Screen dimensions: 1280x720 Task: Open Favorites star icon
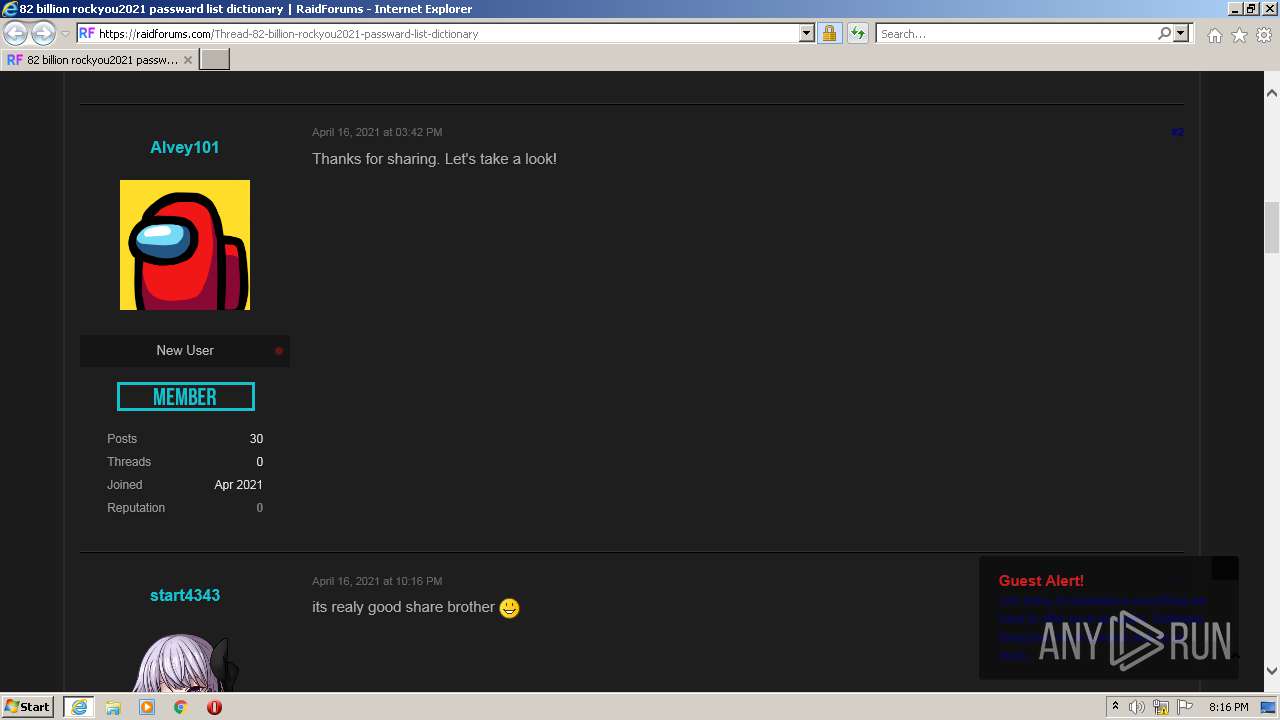coord(1239,35)
